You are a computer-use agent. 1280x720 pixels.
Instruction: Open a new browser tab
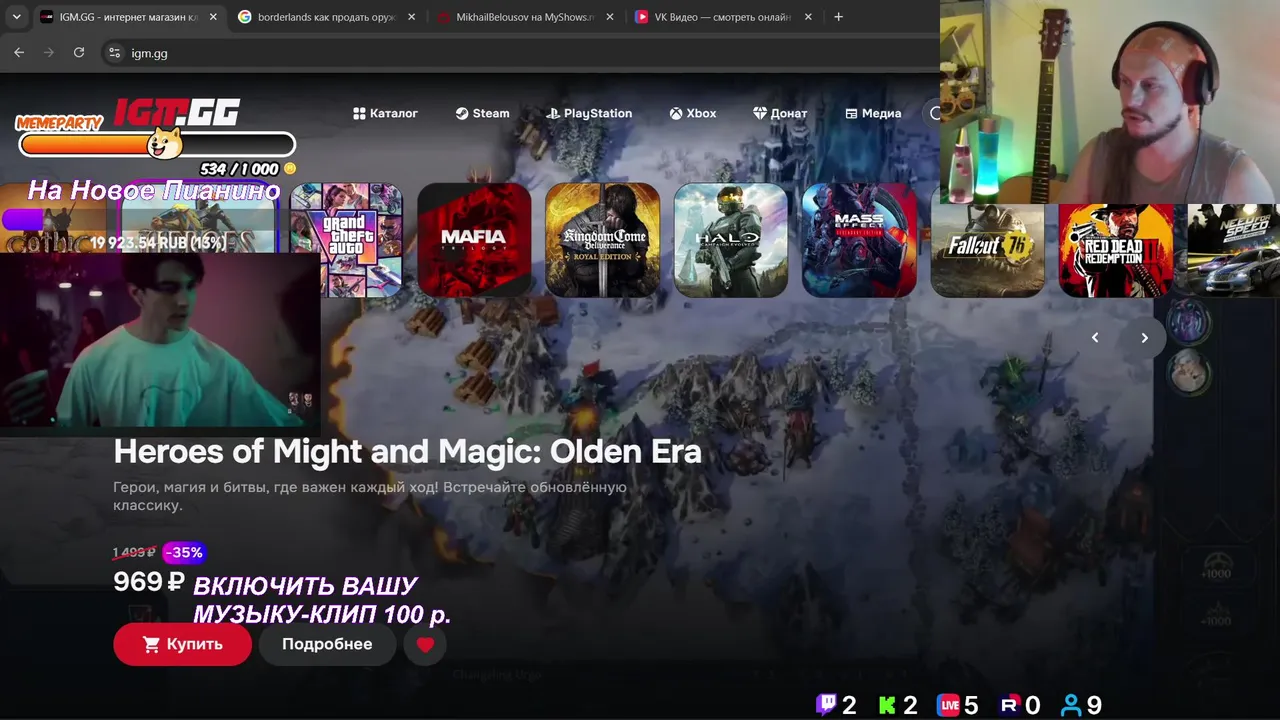tap(838, 17)
